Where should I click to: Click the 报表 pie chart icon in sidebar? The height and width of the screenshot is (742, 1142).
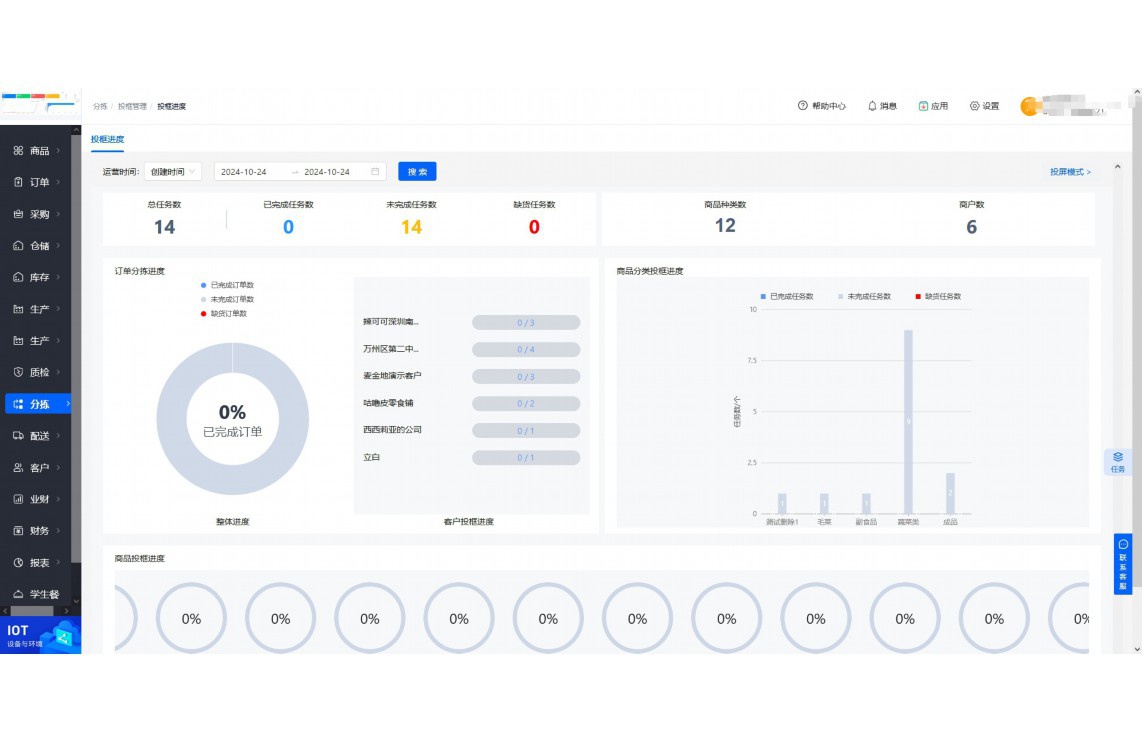[18, 563]
